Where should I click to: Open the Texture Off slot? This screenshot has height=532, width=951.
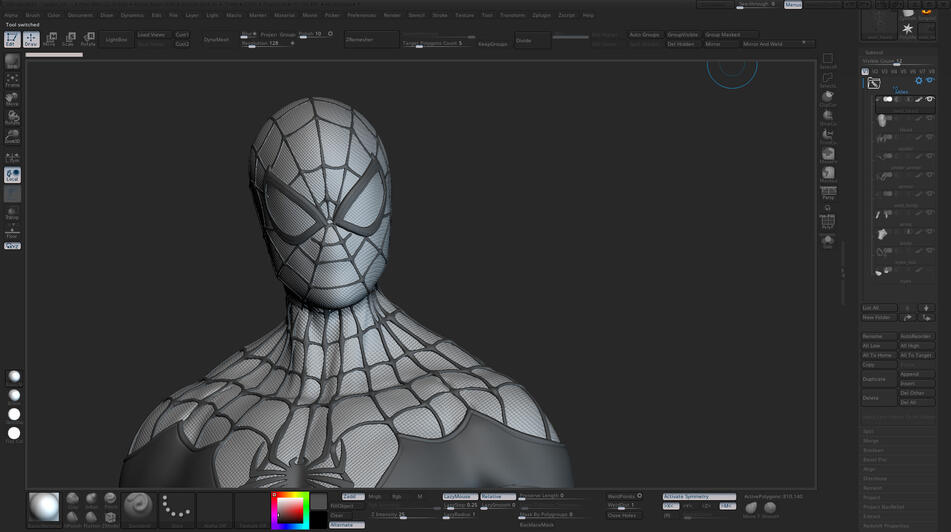[252, 508]
